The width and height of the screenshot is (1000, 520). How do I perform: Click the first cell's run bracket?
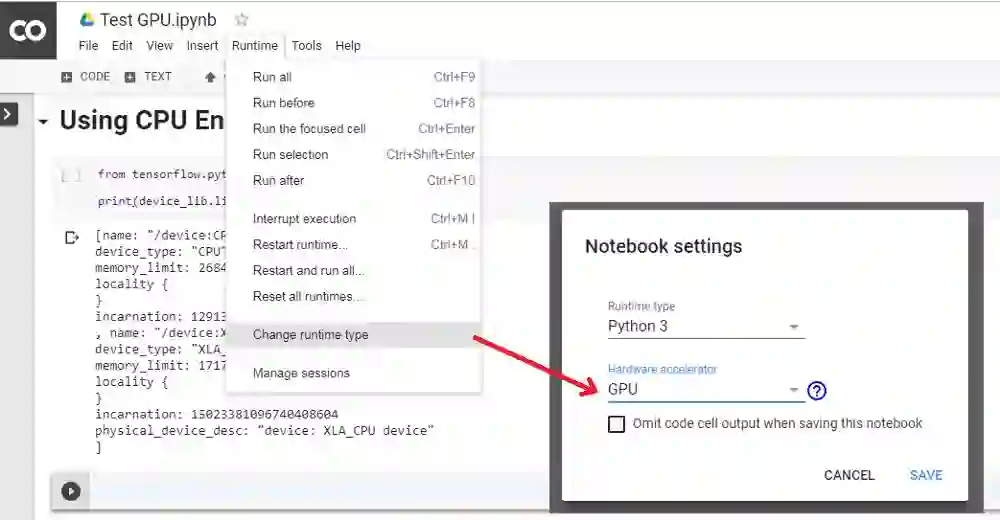[x=71, y=175]
